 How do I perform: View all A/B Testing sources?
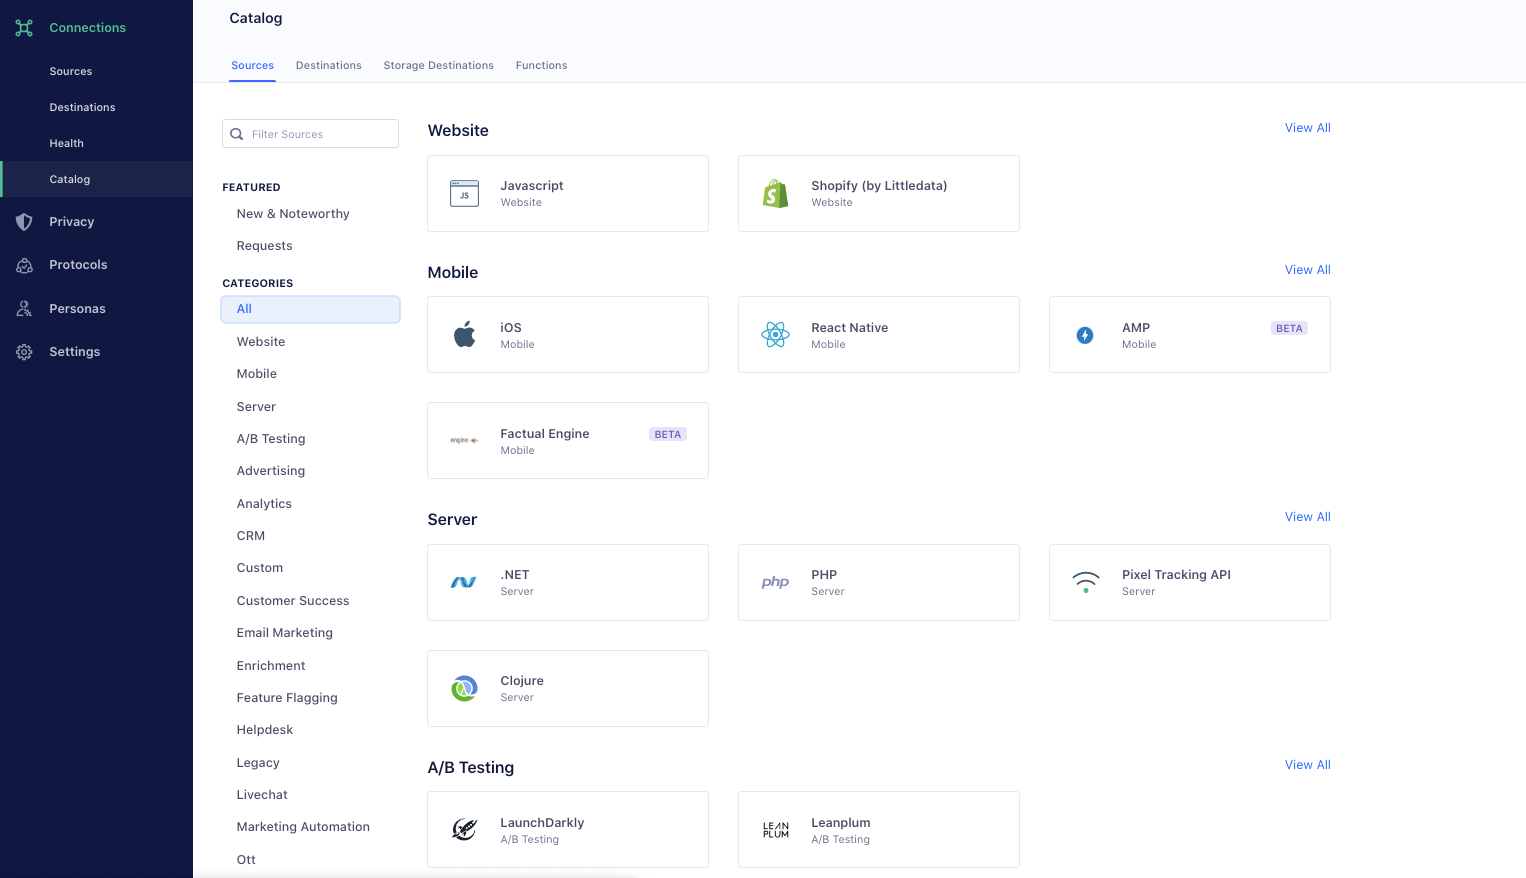pos(1308,765)
